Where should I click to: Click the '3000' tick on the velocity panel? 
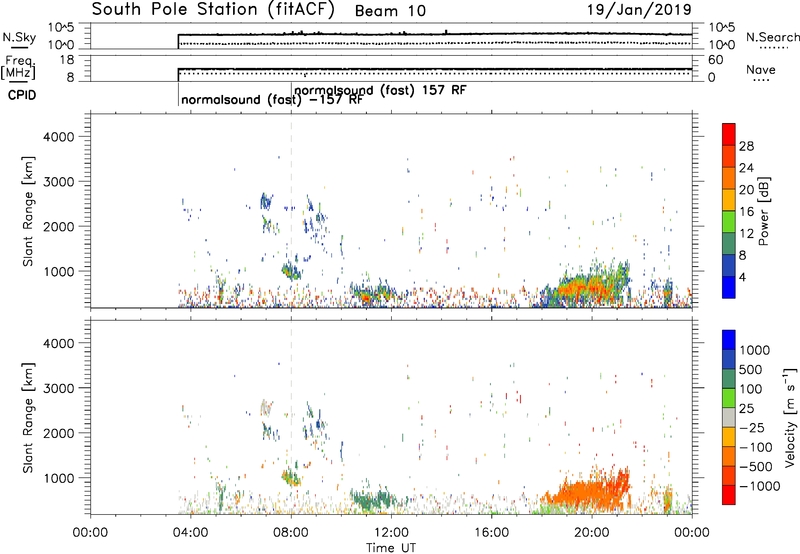[x=58, y=388]
